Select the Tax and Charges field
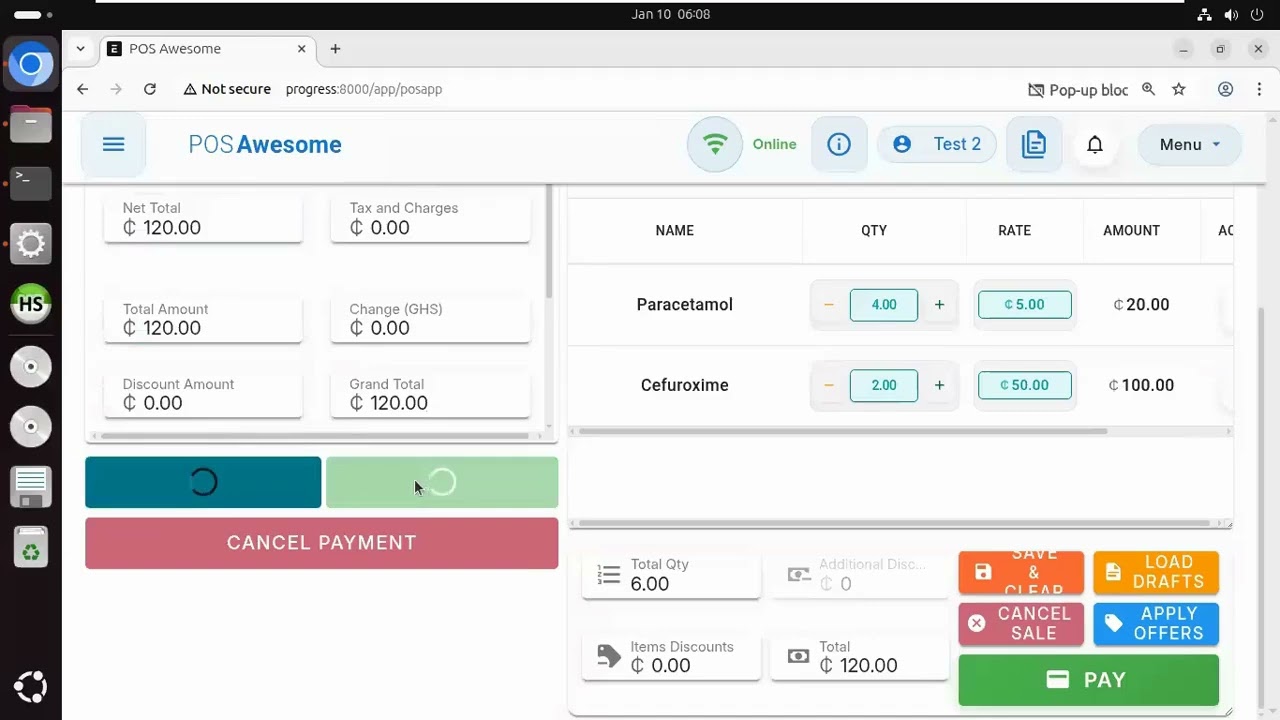This screenshot has width=1280, height=720. tap(430, 219)
